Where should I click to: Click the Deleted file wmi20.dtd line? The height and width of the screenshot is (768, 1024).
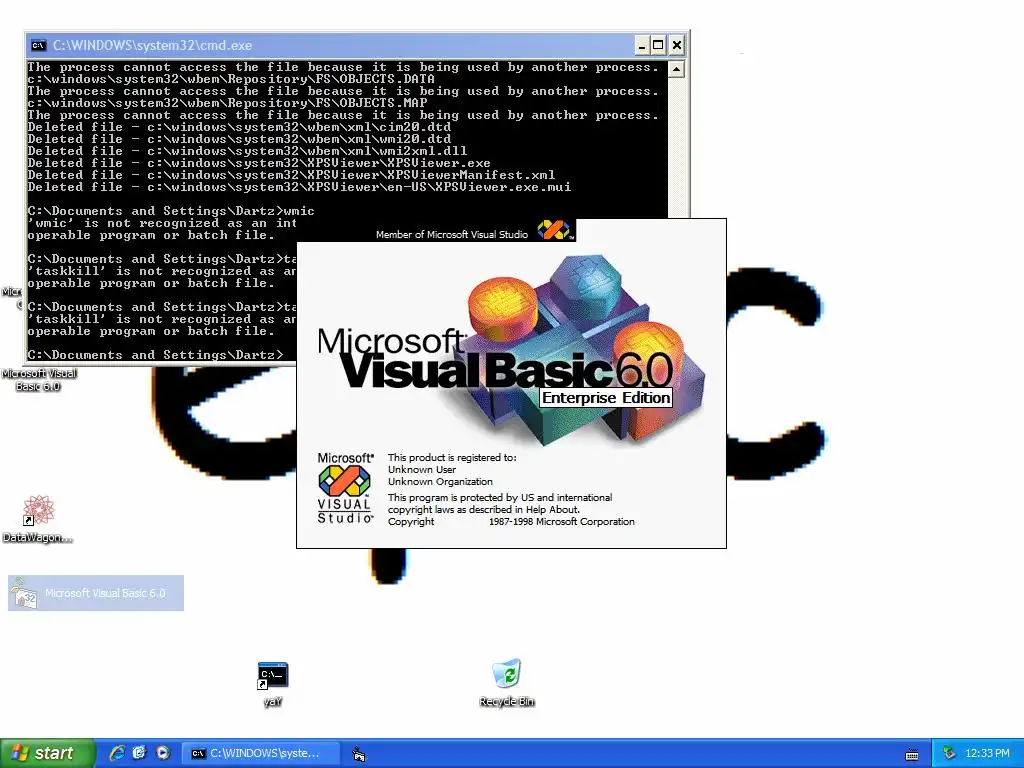[239, 139]
